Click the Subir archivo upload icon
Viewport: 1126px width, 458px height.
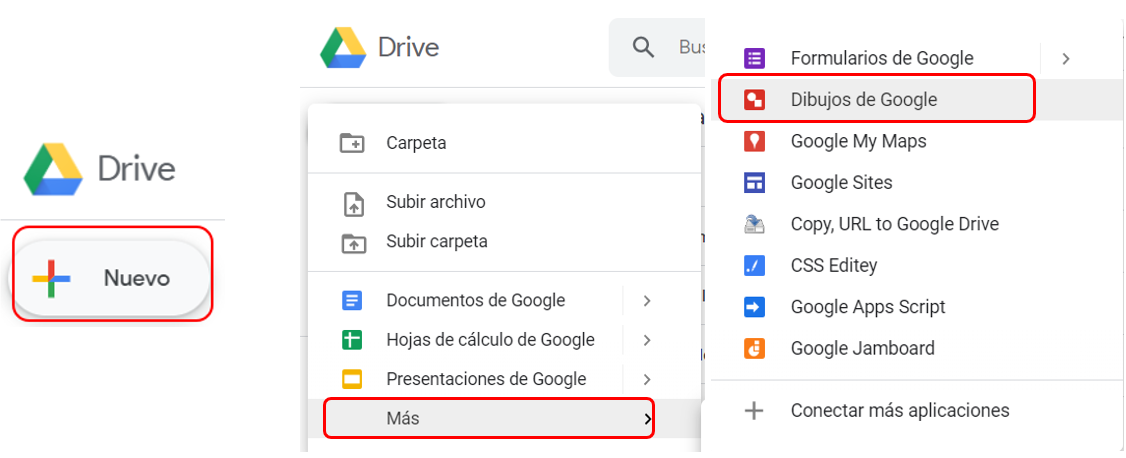352,203
